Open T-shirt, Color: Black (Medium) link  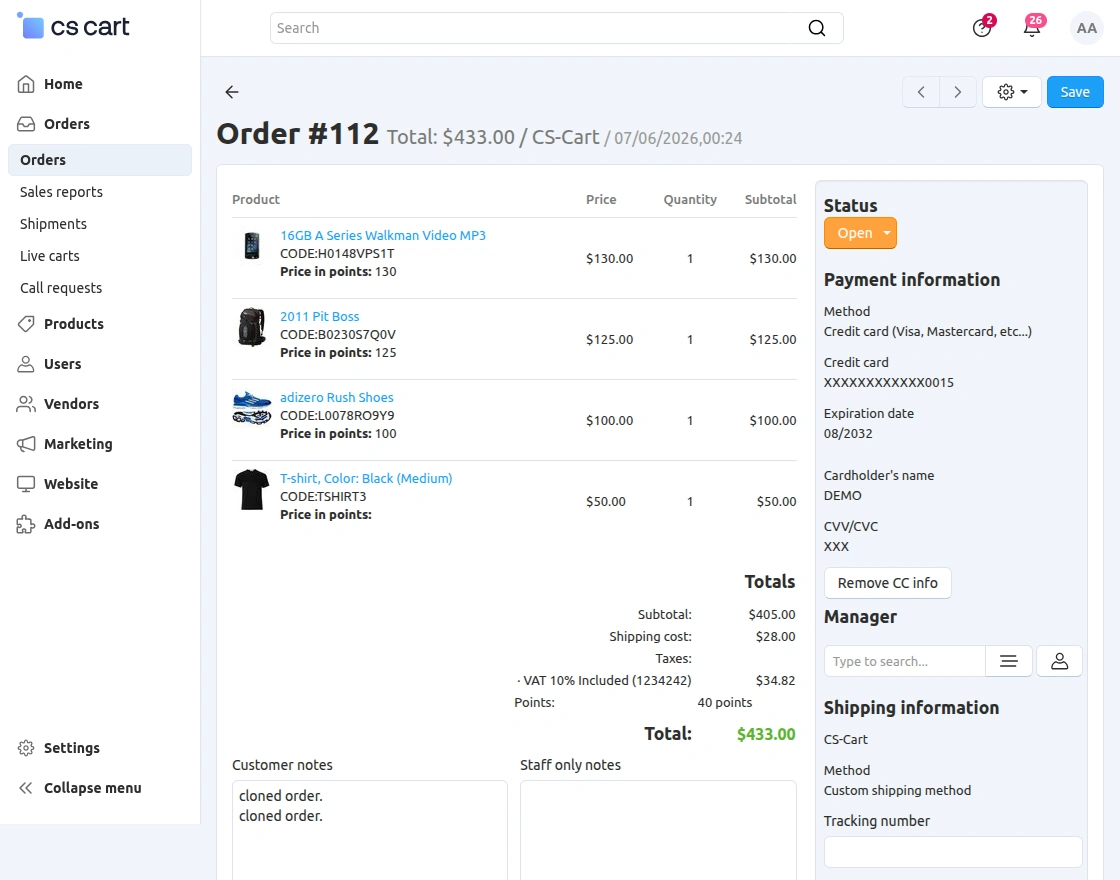click(366, 479)
